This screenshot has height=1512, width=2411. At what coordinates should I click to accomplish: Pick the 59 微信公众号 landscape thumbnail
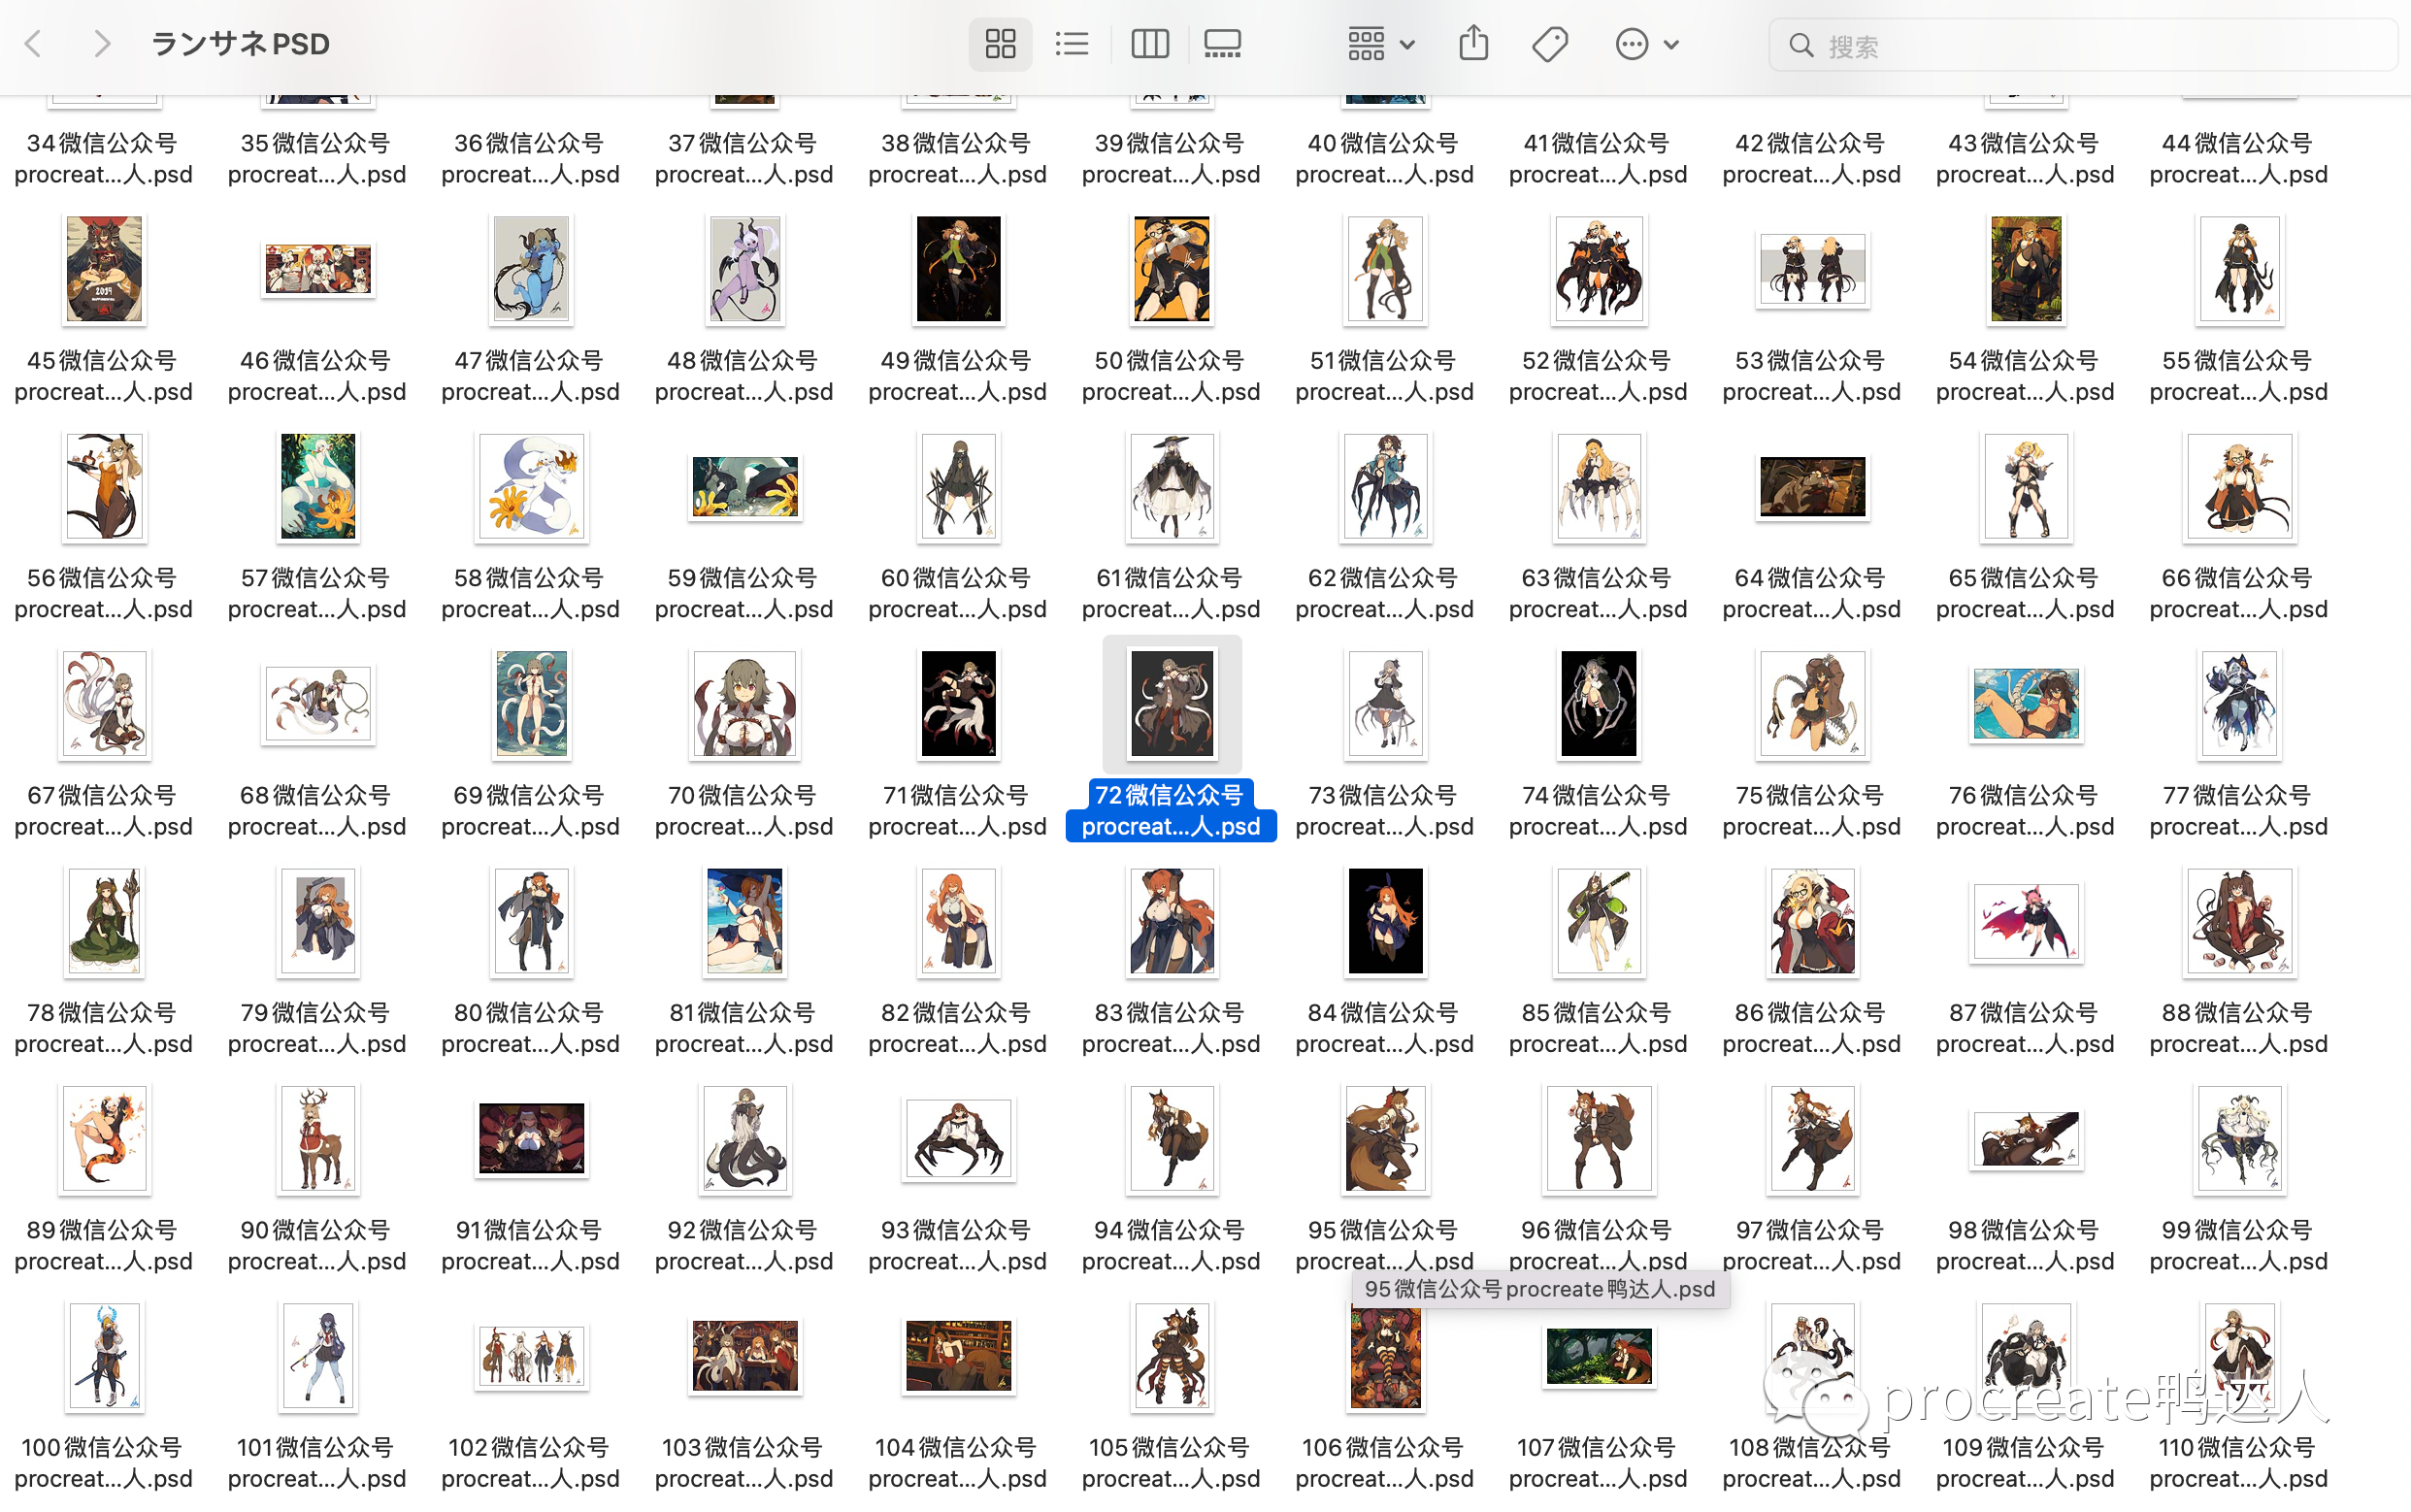745,487
